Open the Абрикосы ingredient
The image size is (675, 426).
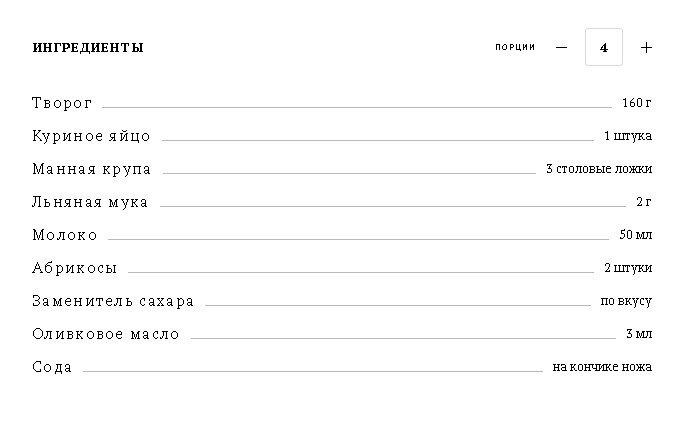[74, 268]
